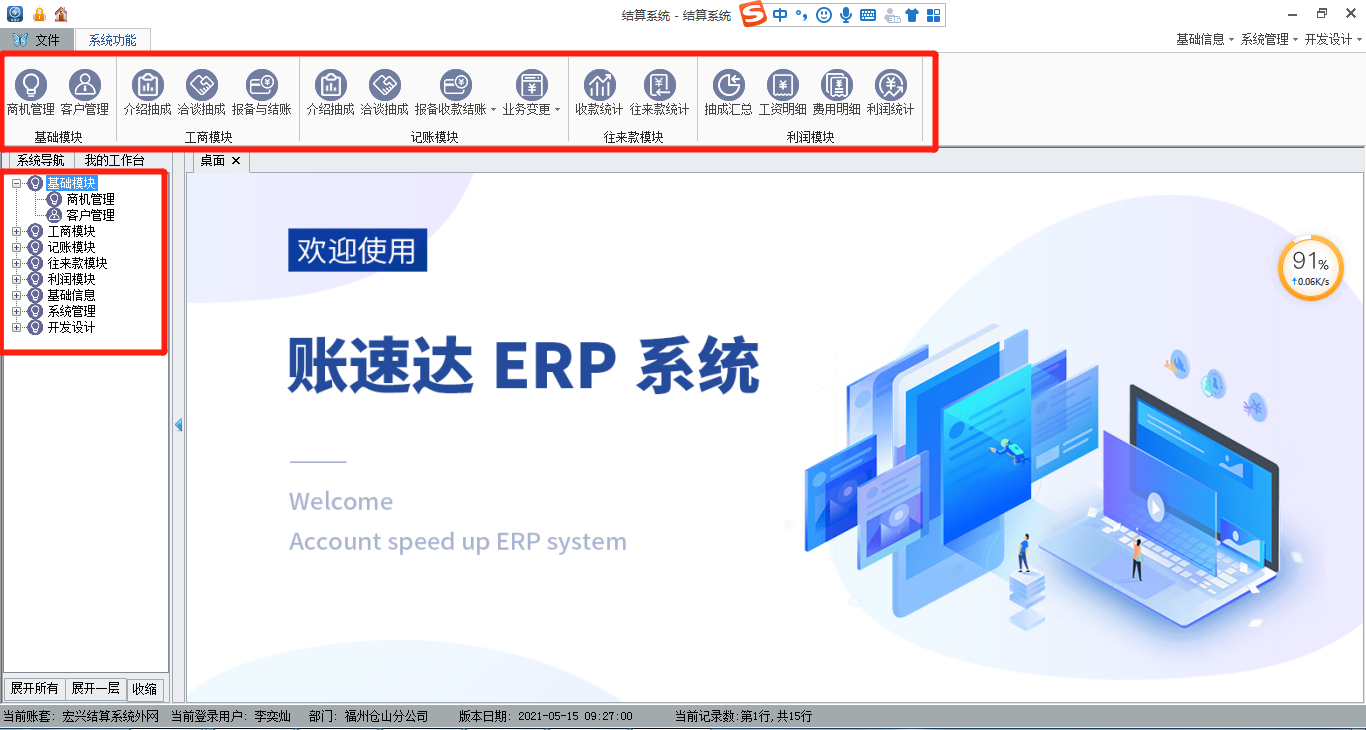Select 客户管理 in the navigation tree
This screenshot has width=1366, height=730.
point(91,215)
